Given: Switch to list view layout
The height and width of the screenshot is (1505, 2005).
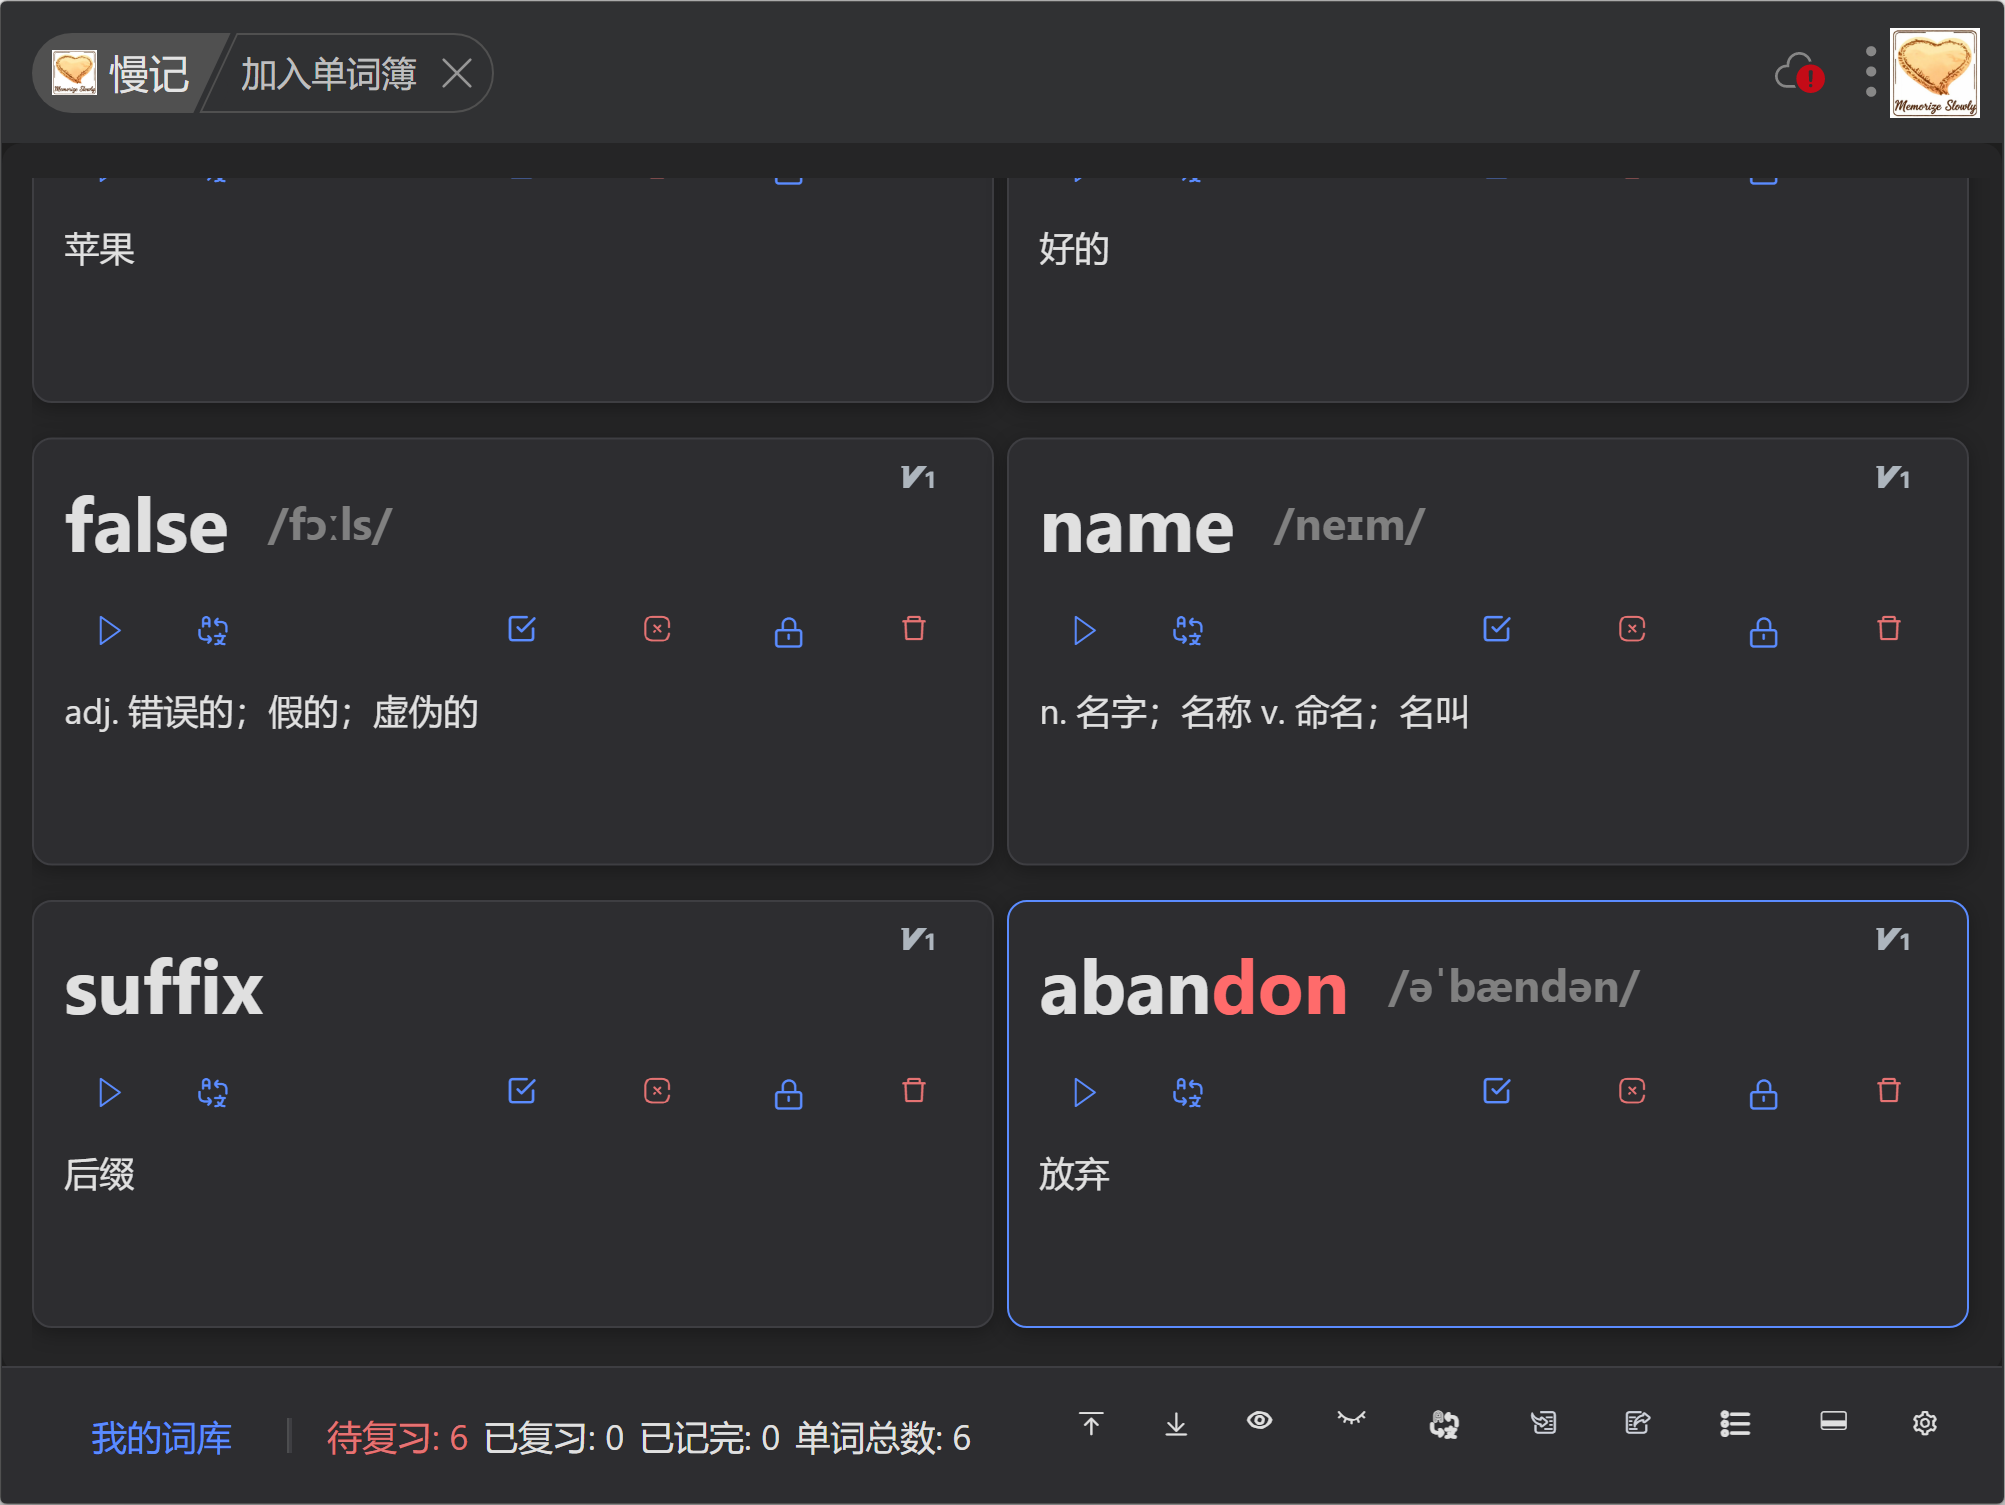Looking at the screenshot, I should click(x=1735, y=1423).
